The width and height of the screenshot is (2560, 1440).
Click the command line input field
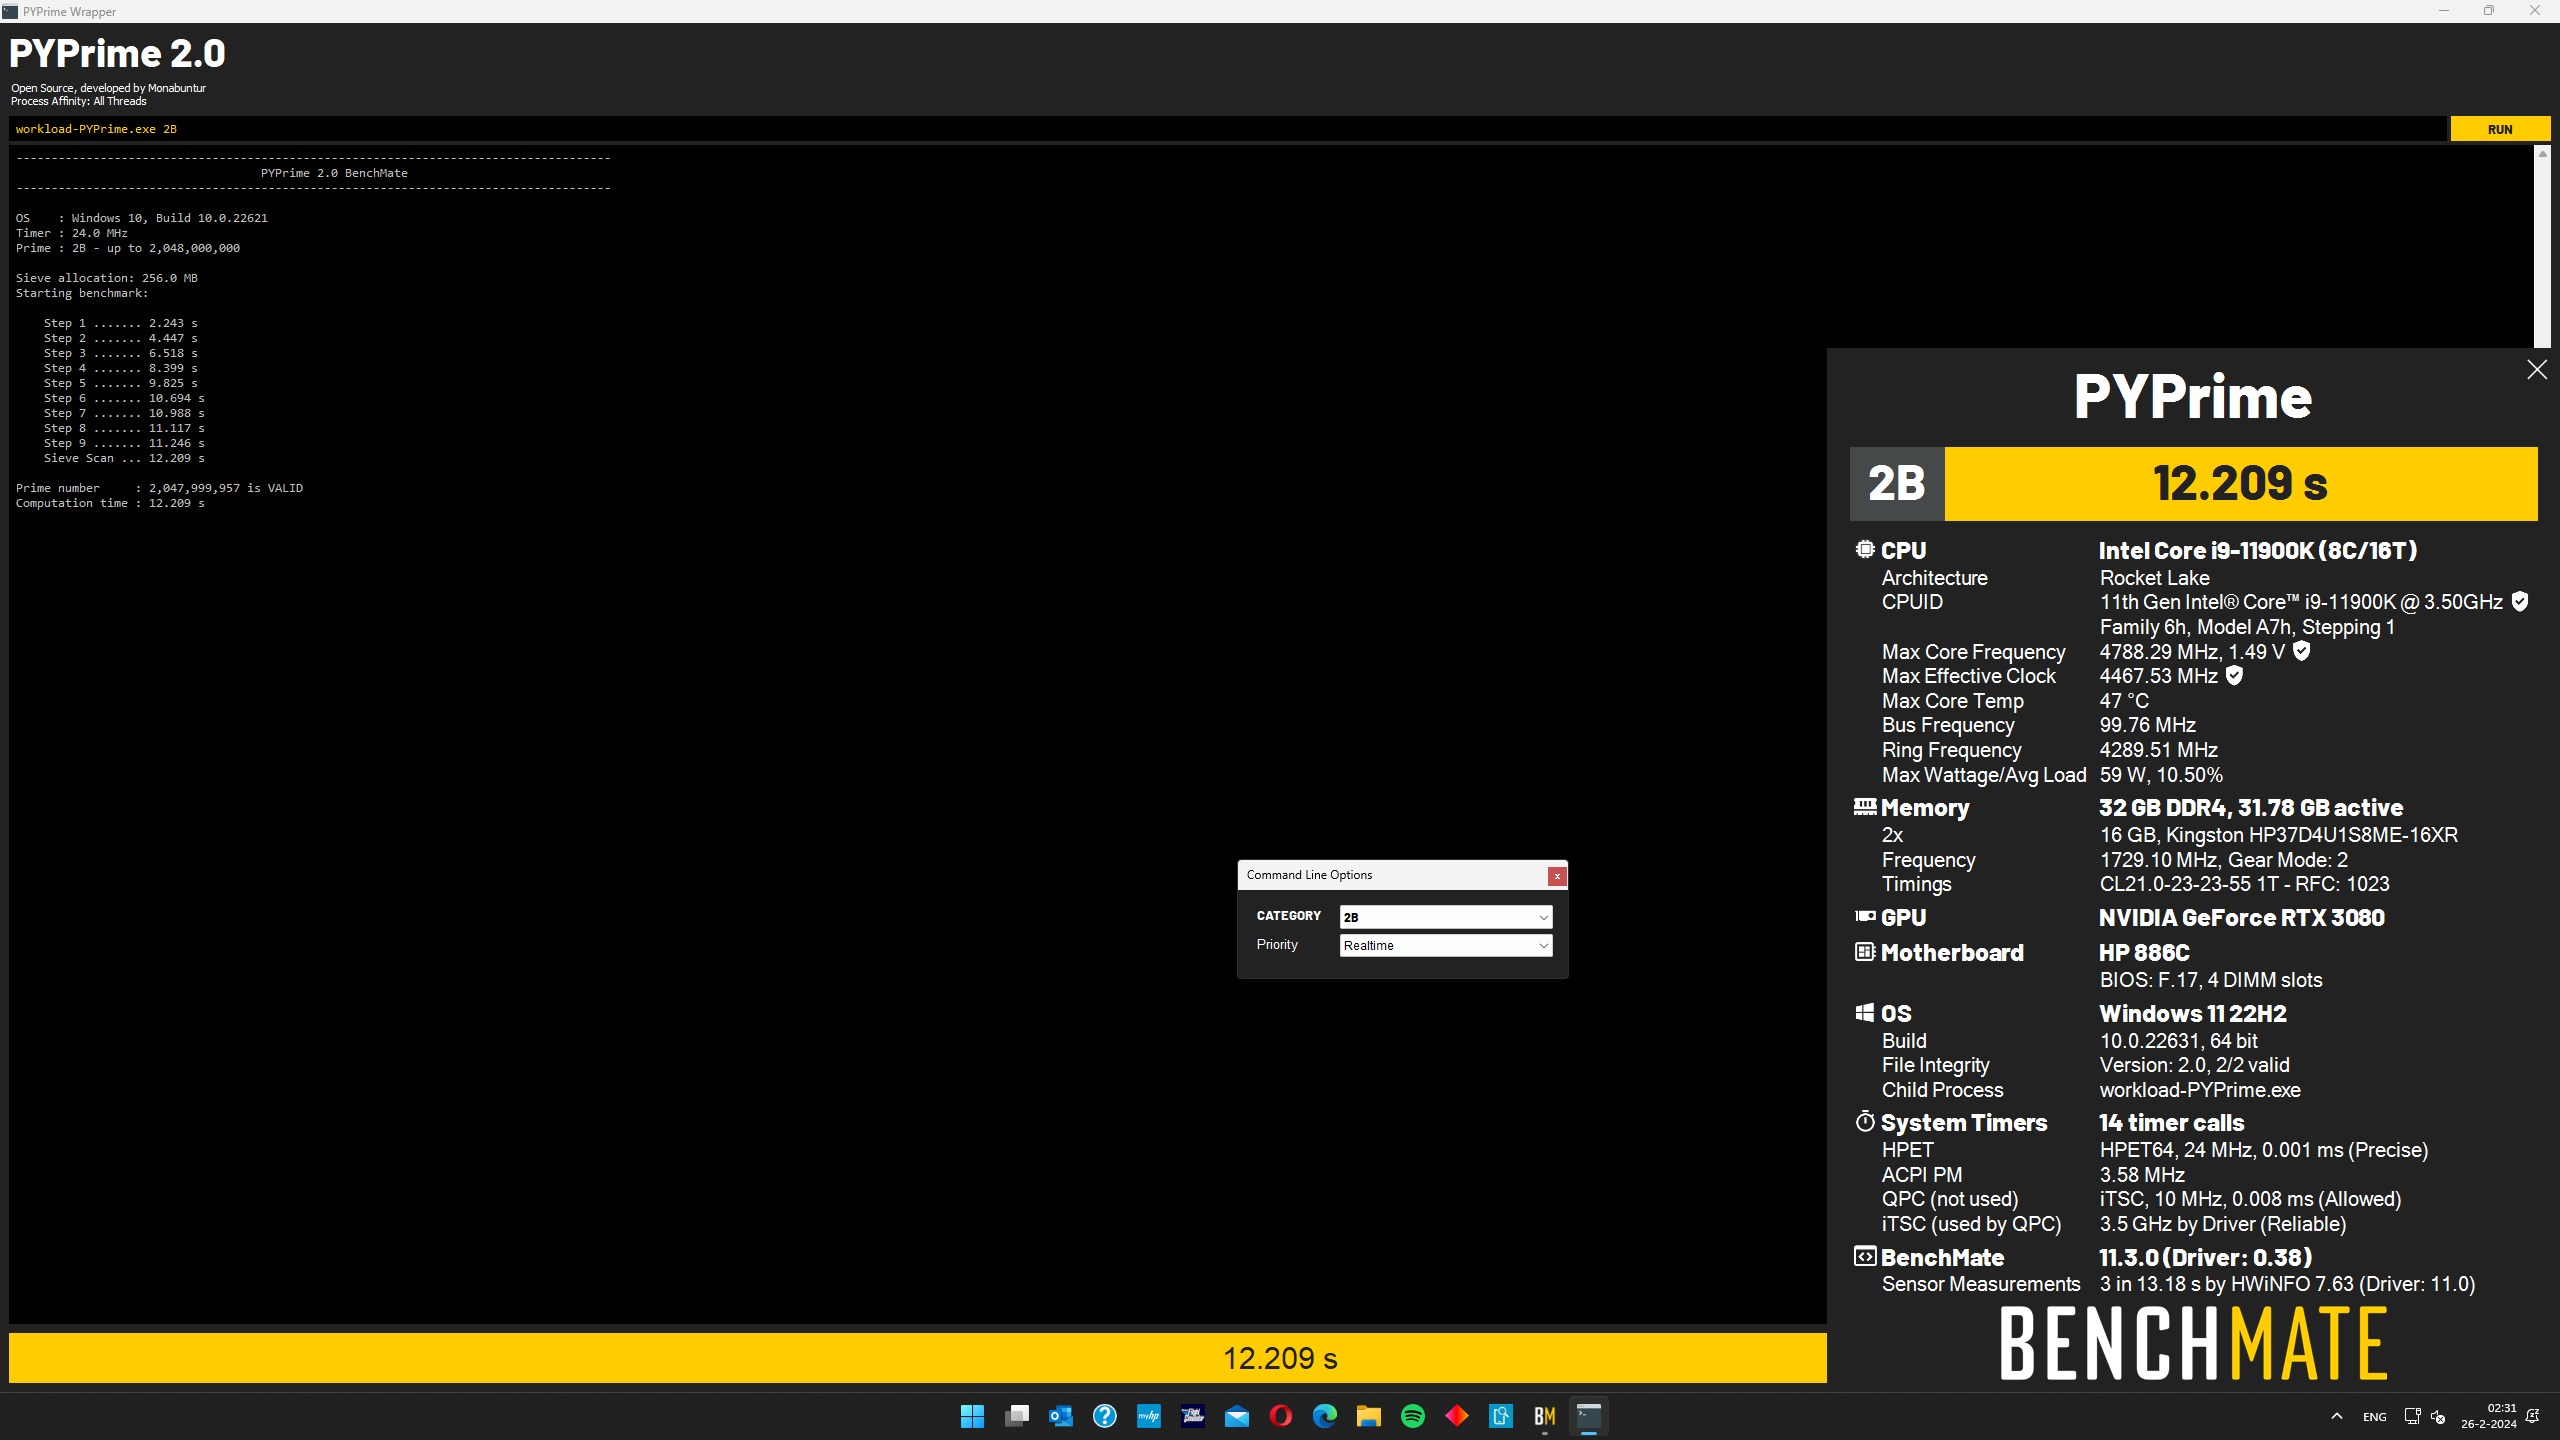[1227, 129]
